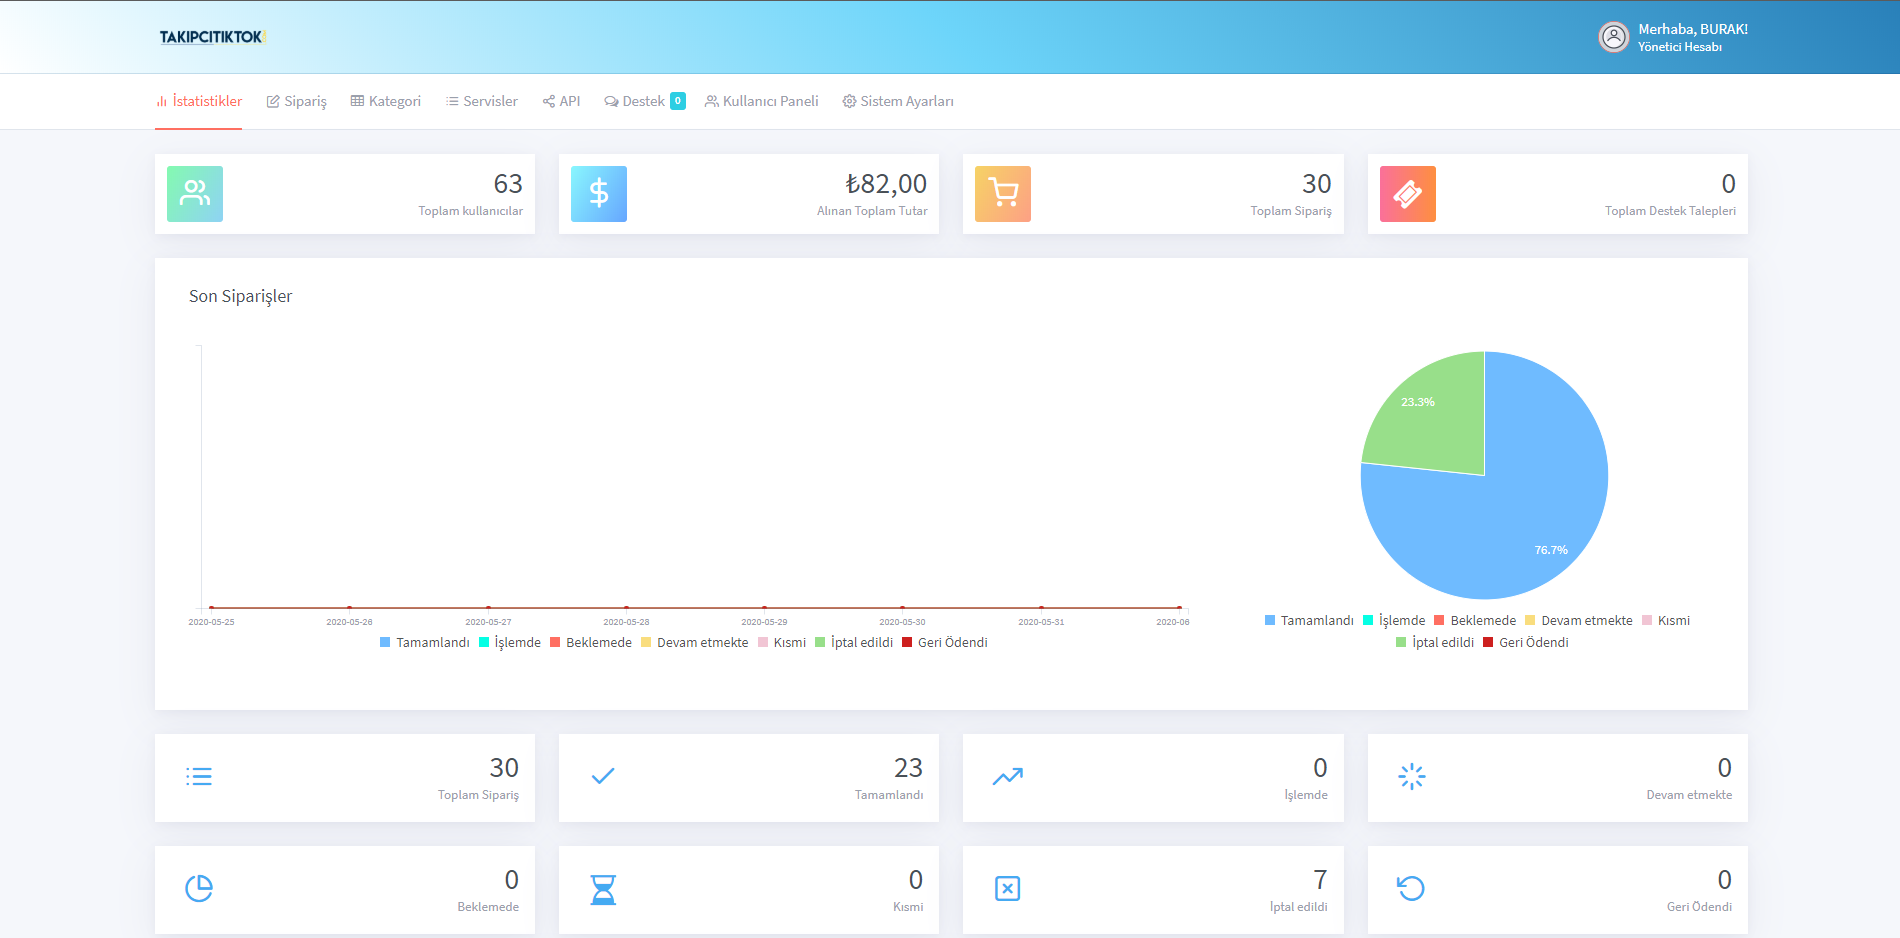
Task: Open Sistem Ayarları settings page
Action: point(898,101)
